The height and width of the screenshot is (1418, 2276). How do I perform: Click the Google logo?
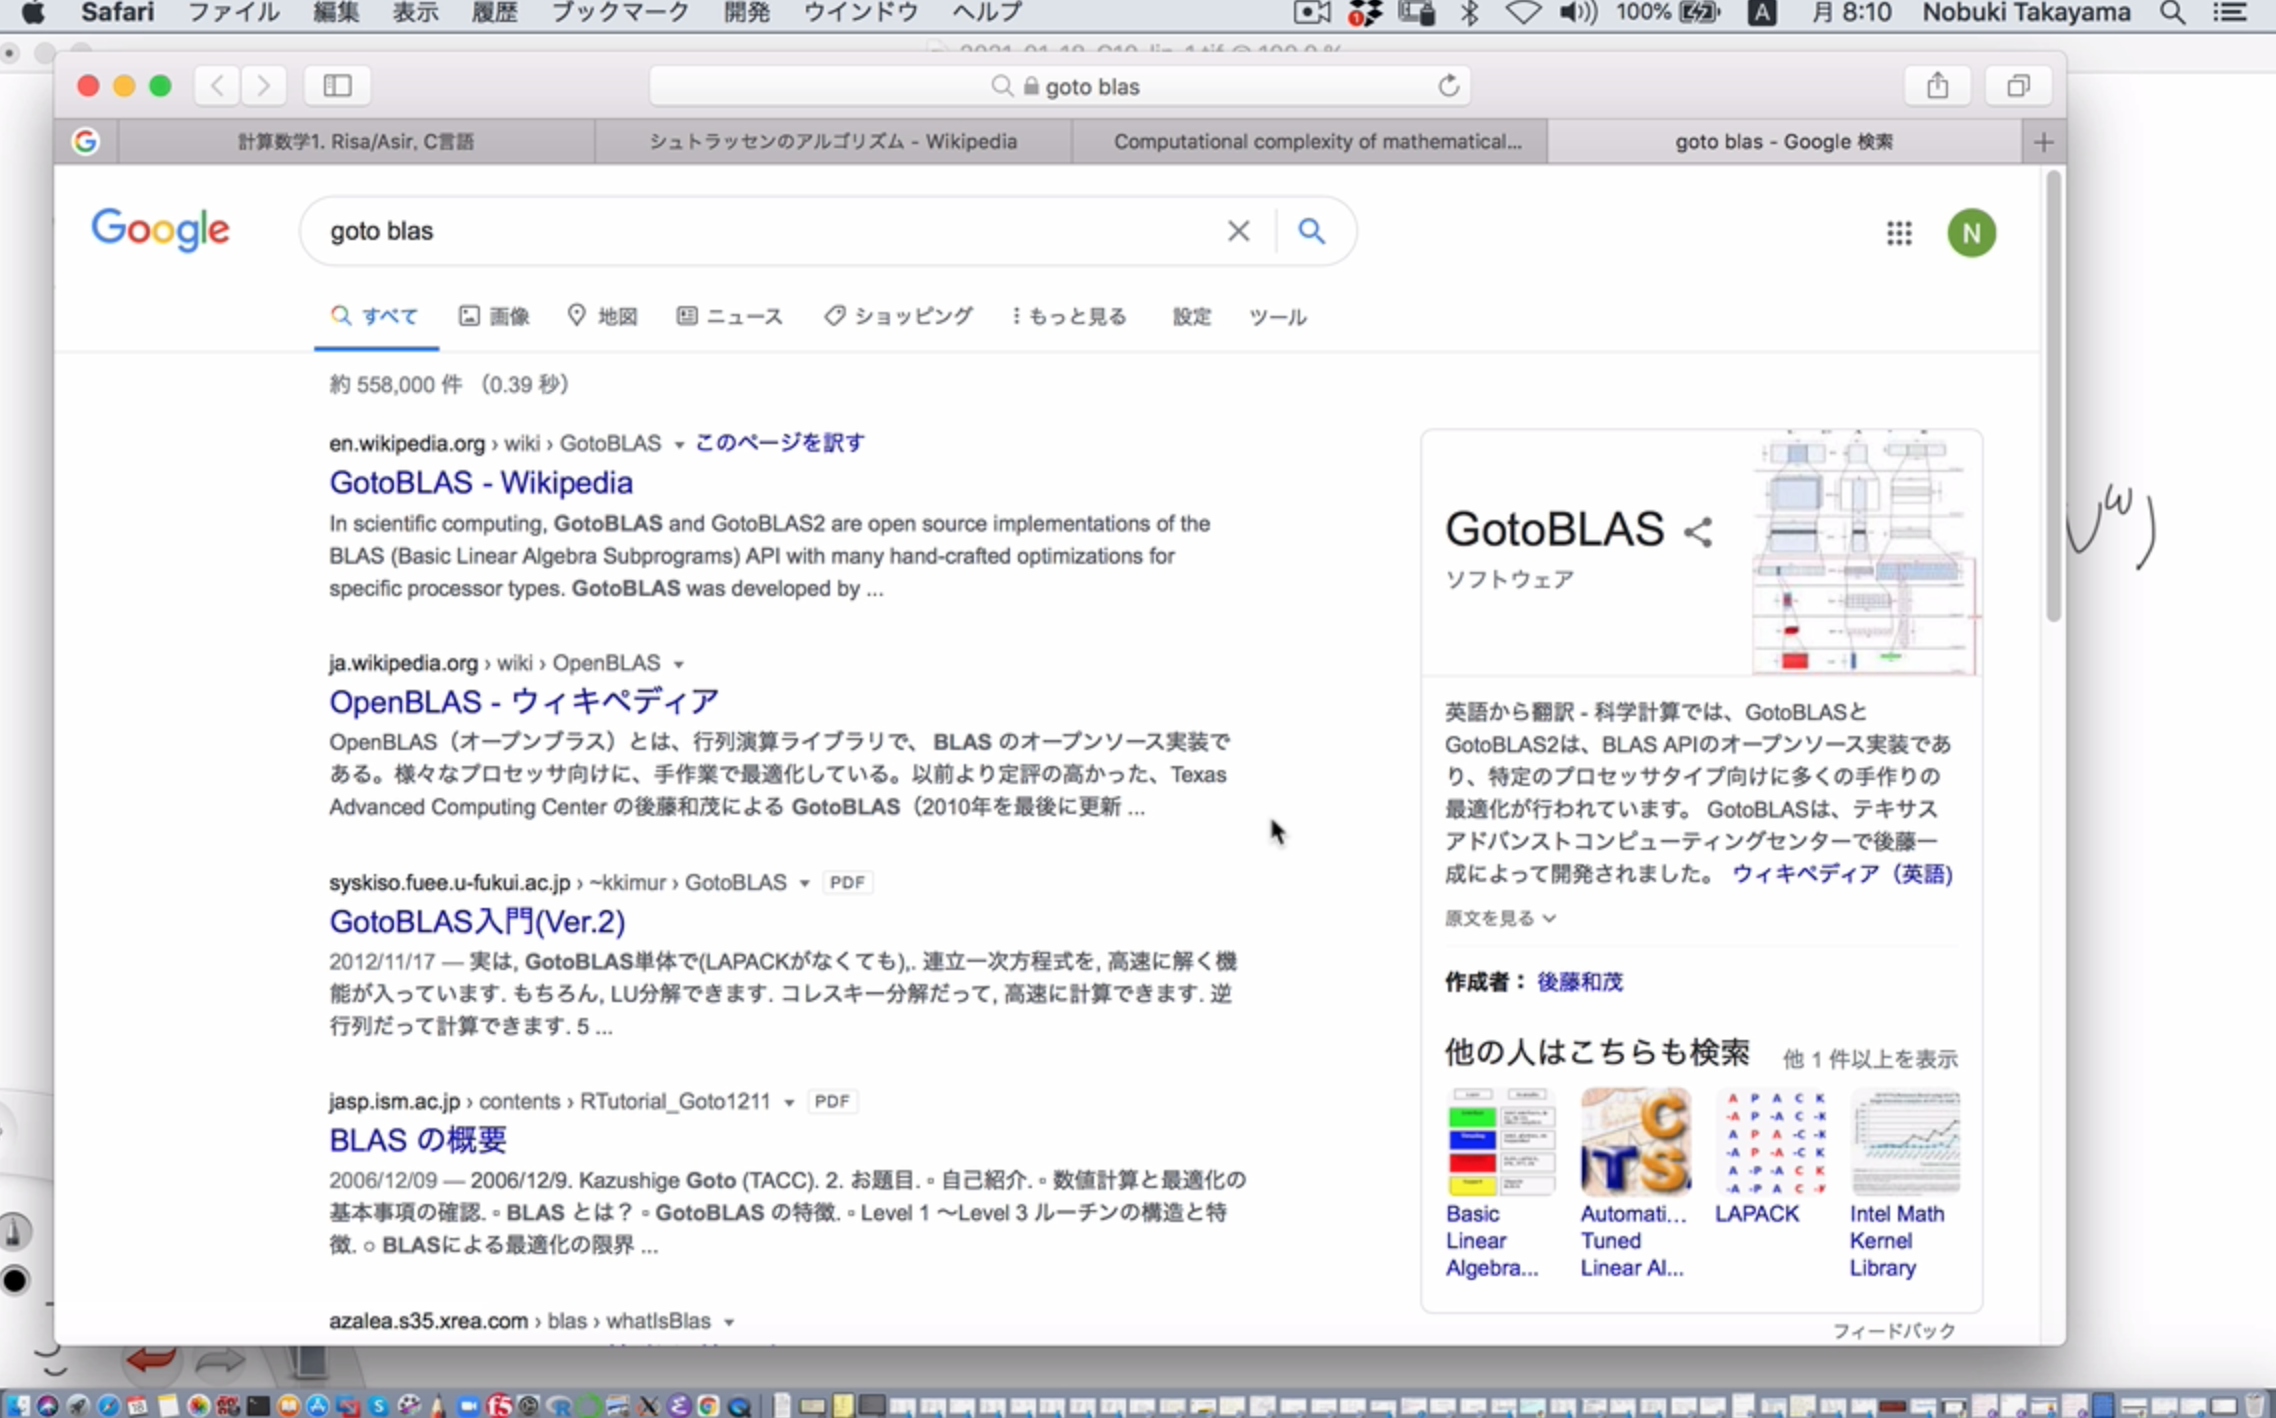[160, 230]
